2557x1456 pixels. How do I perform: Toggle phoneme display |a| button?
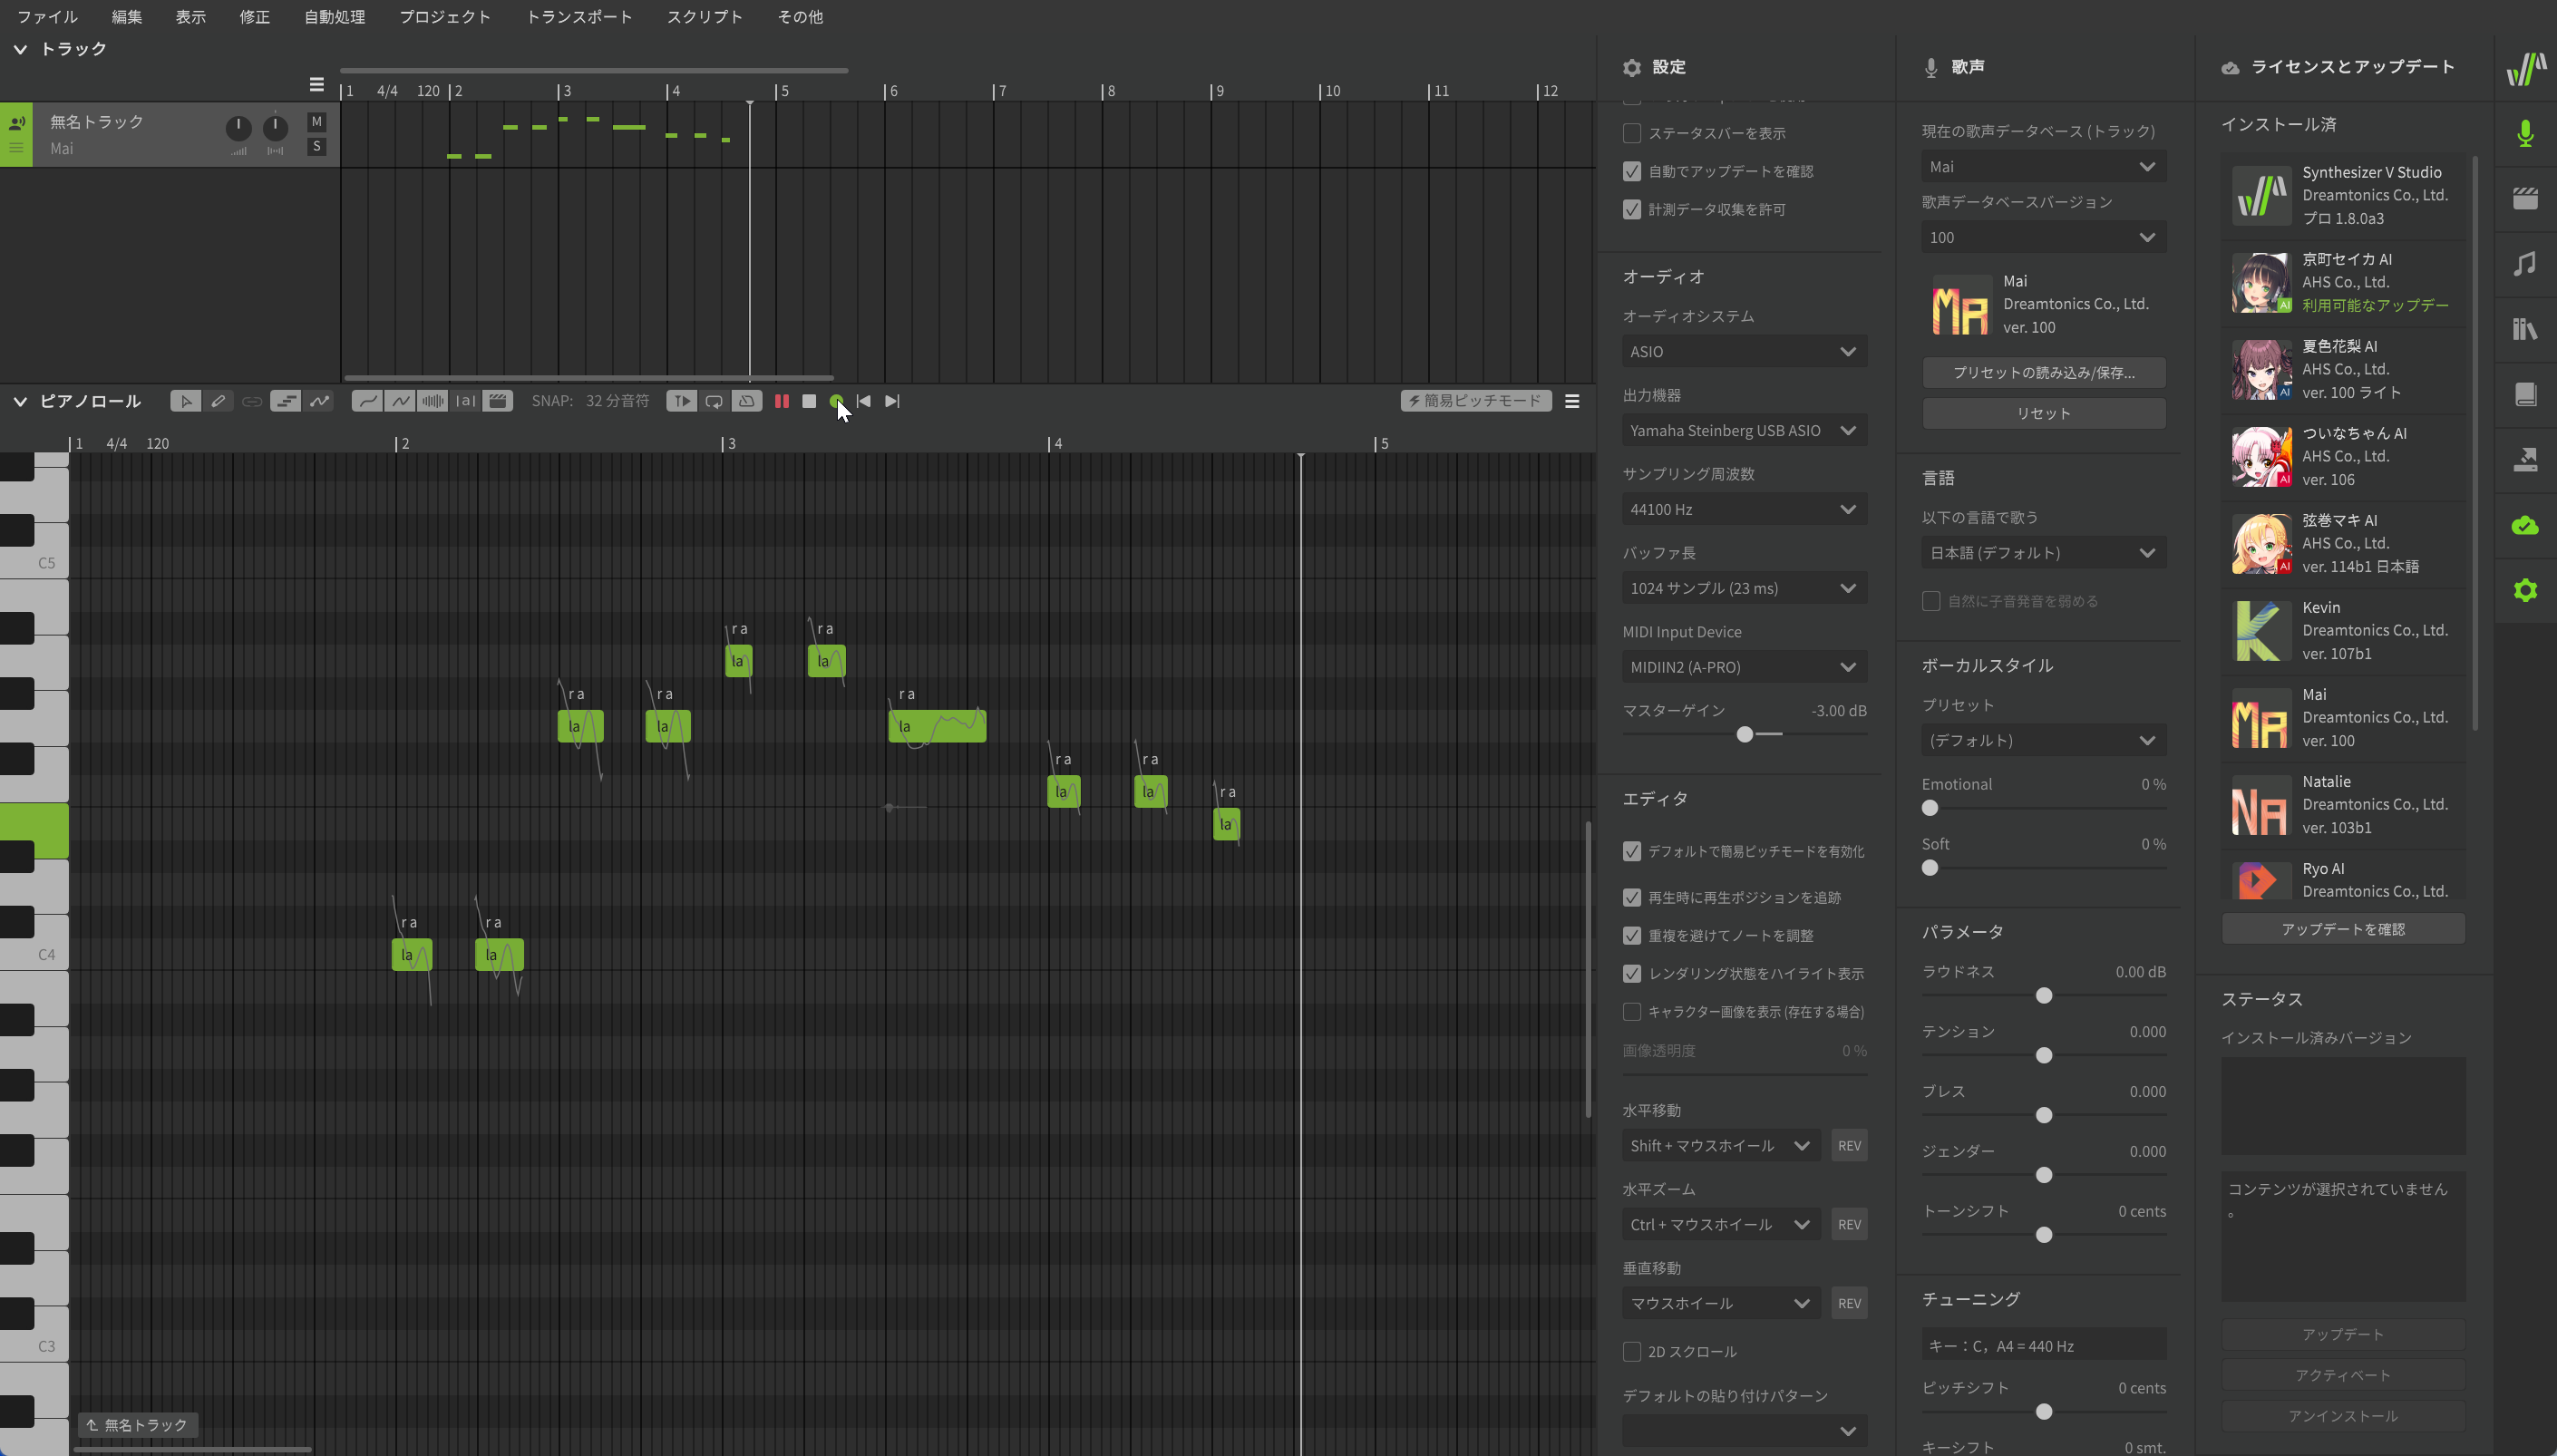pyautogui.click(x=465, y=401)
